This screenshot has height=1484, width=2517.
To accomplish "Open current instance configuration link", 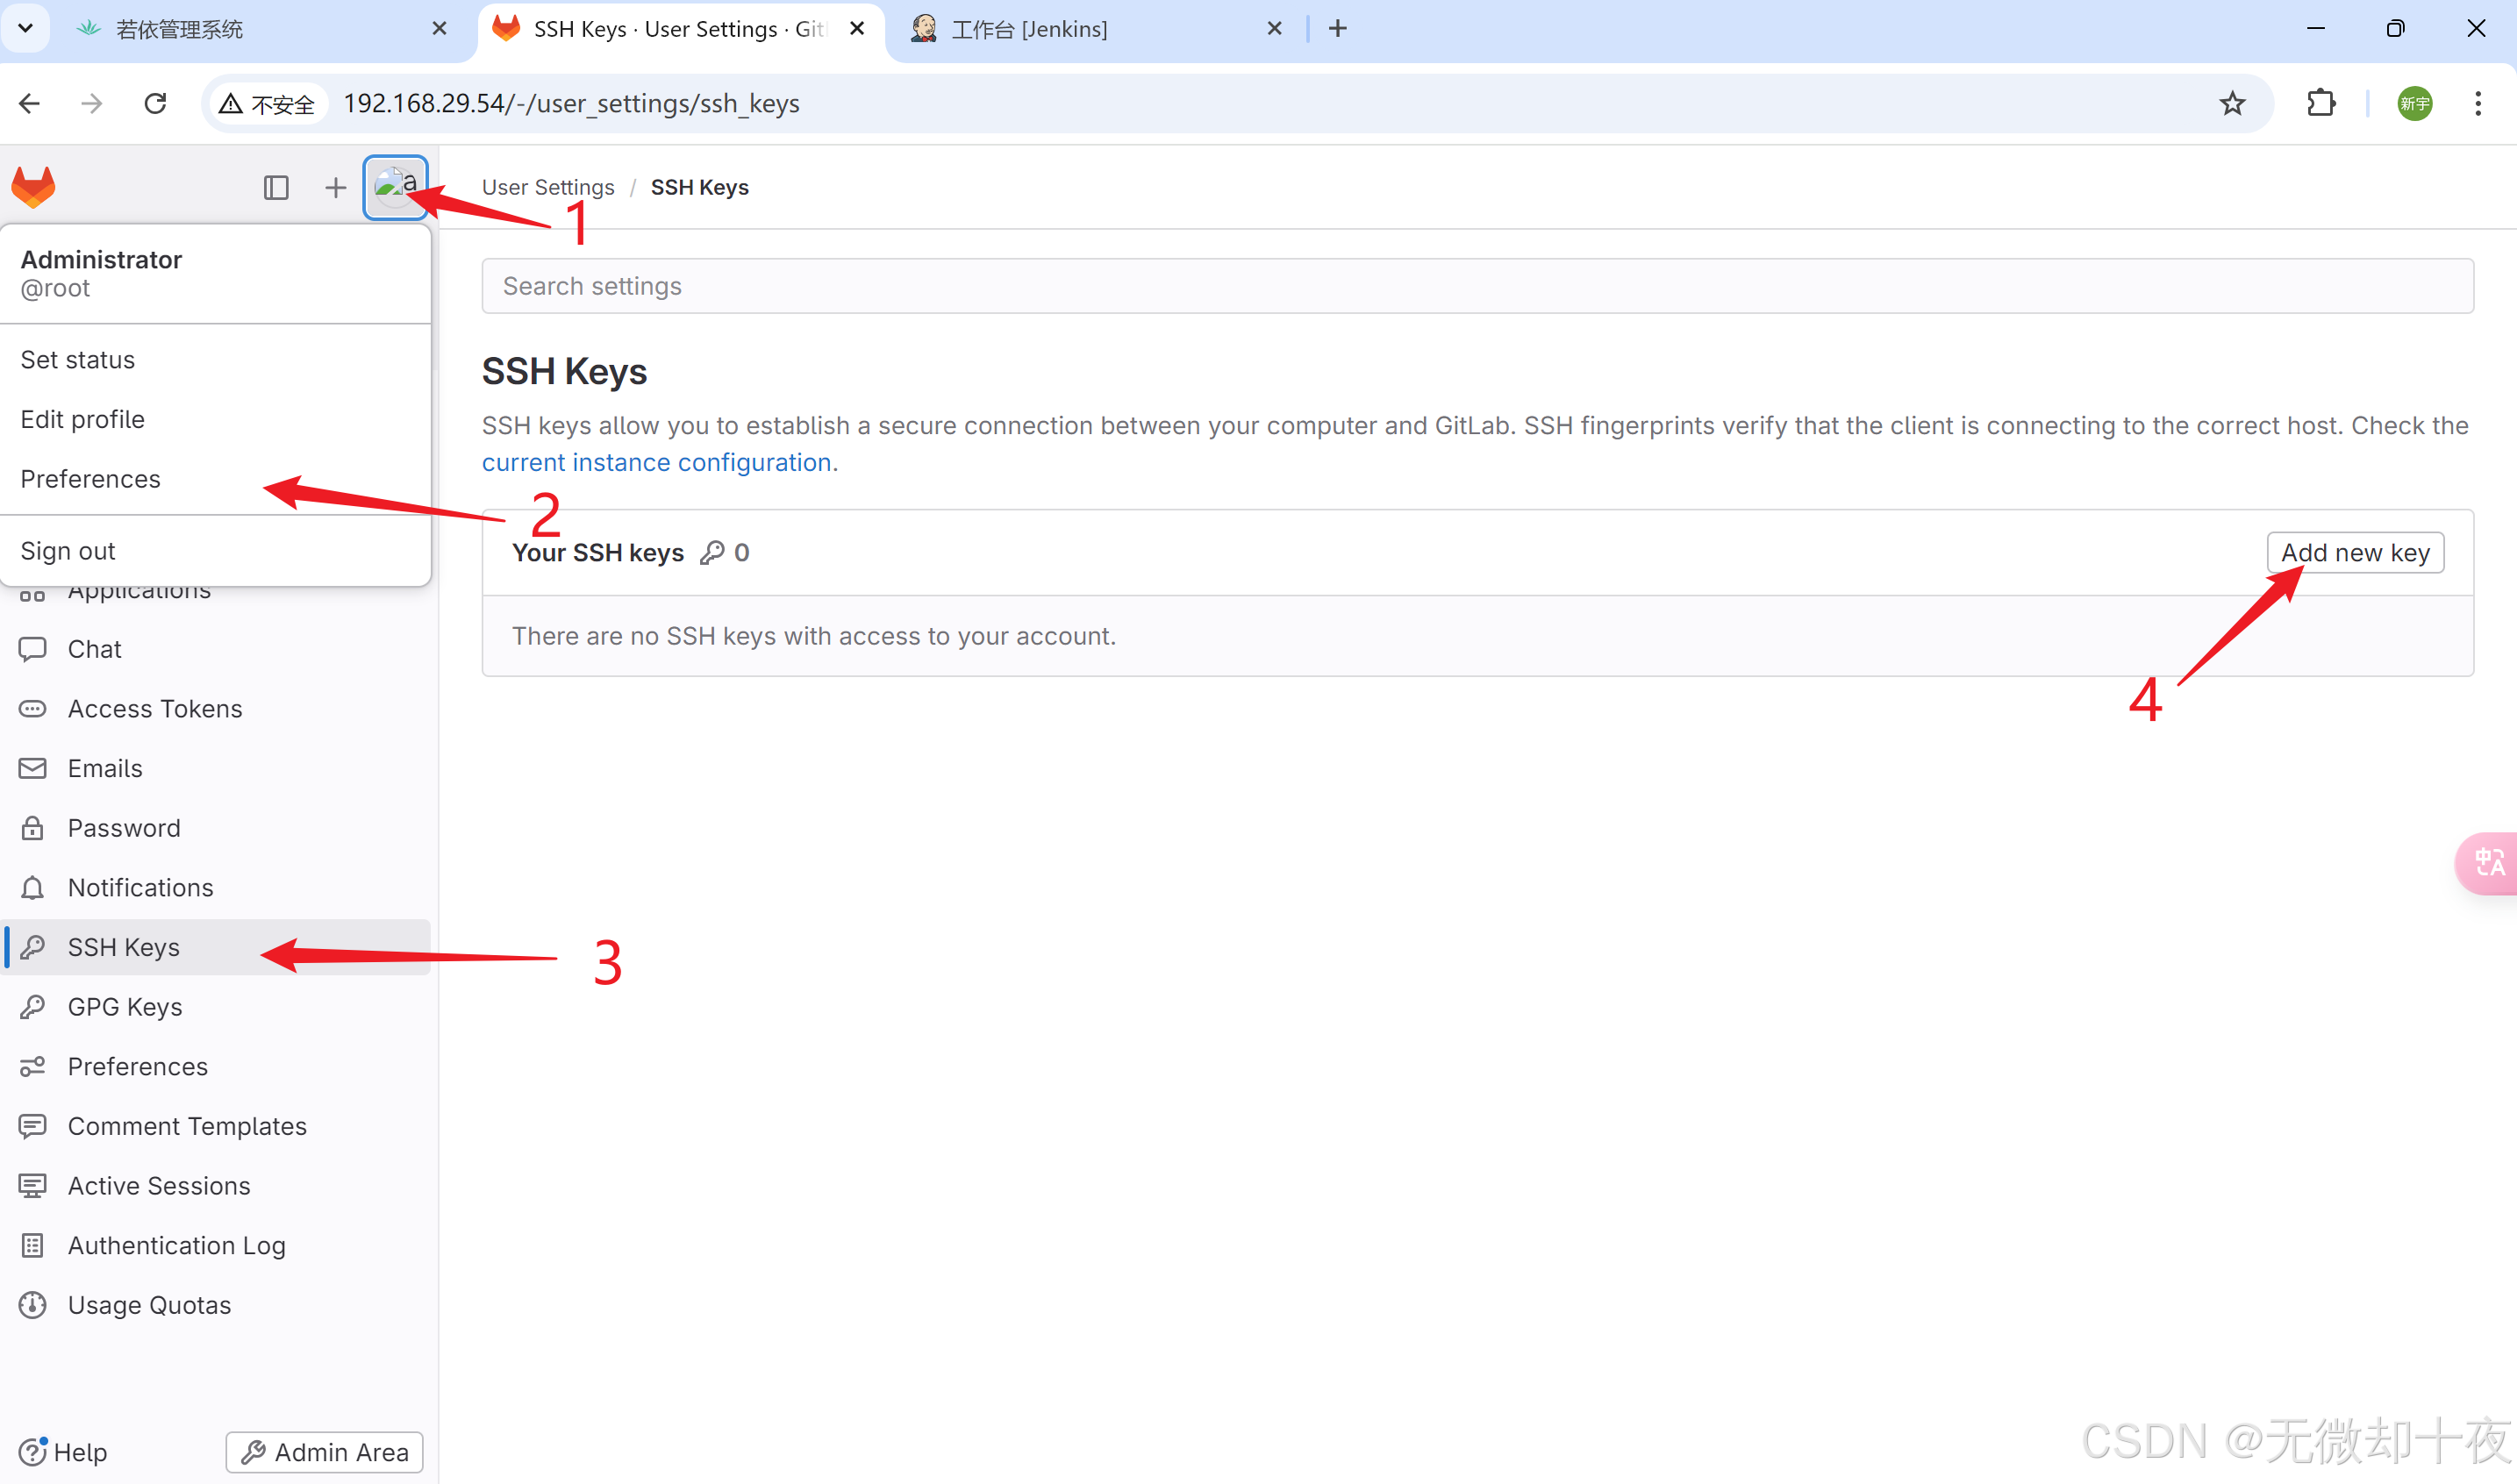I will 656,462.
